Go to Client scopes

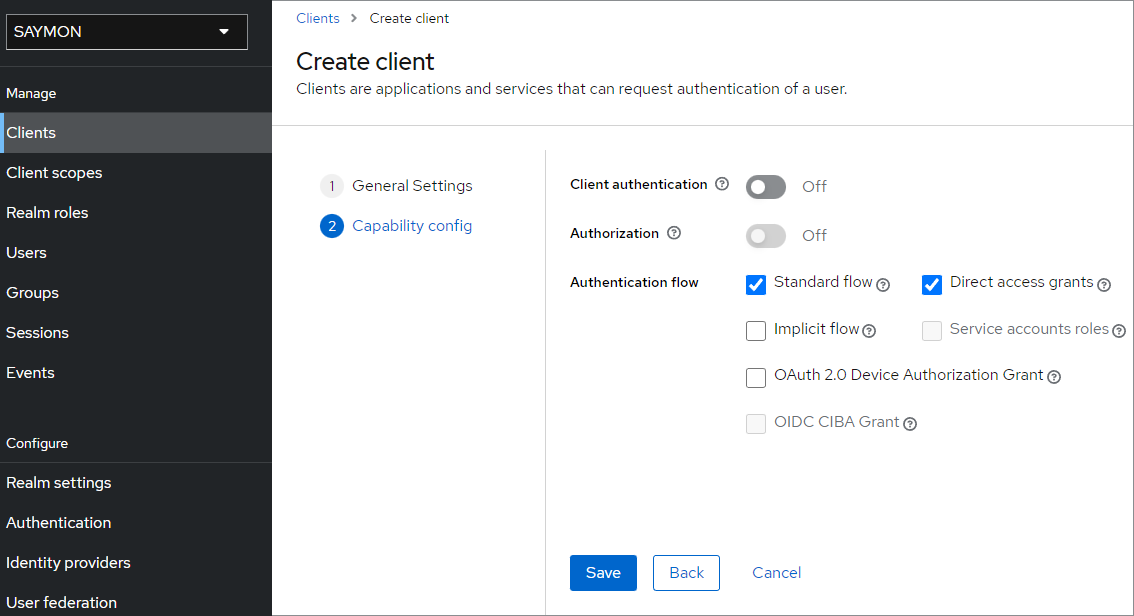(136, 173)
